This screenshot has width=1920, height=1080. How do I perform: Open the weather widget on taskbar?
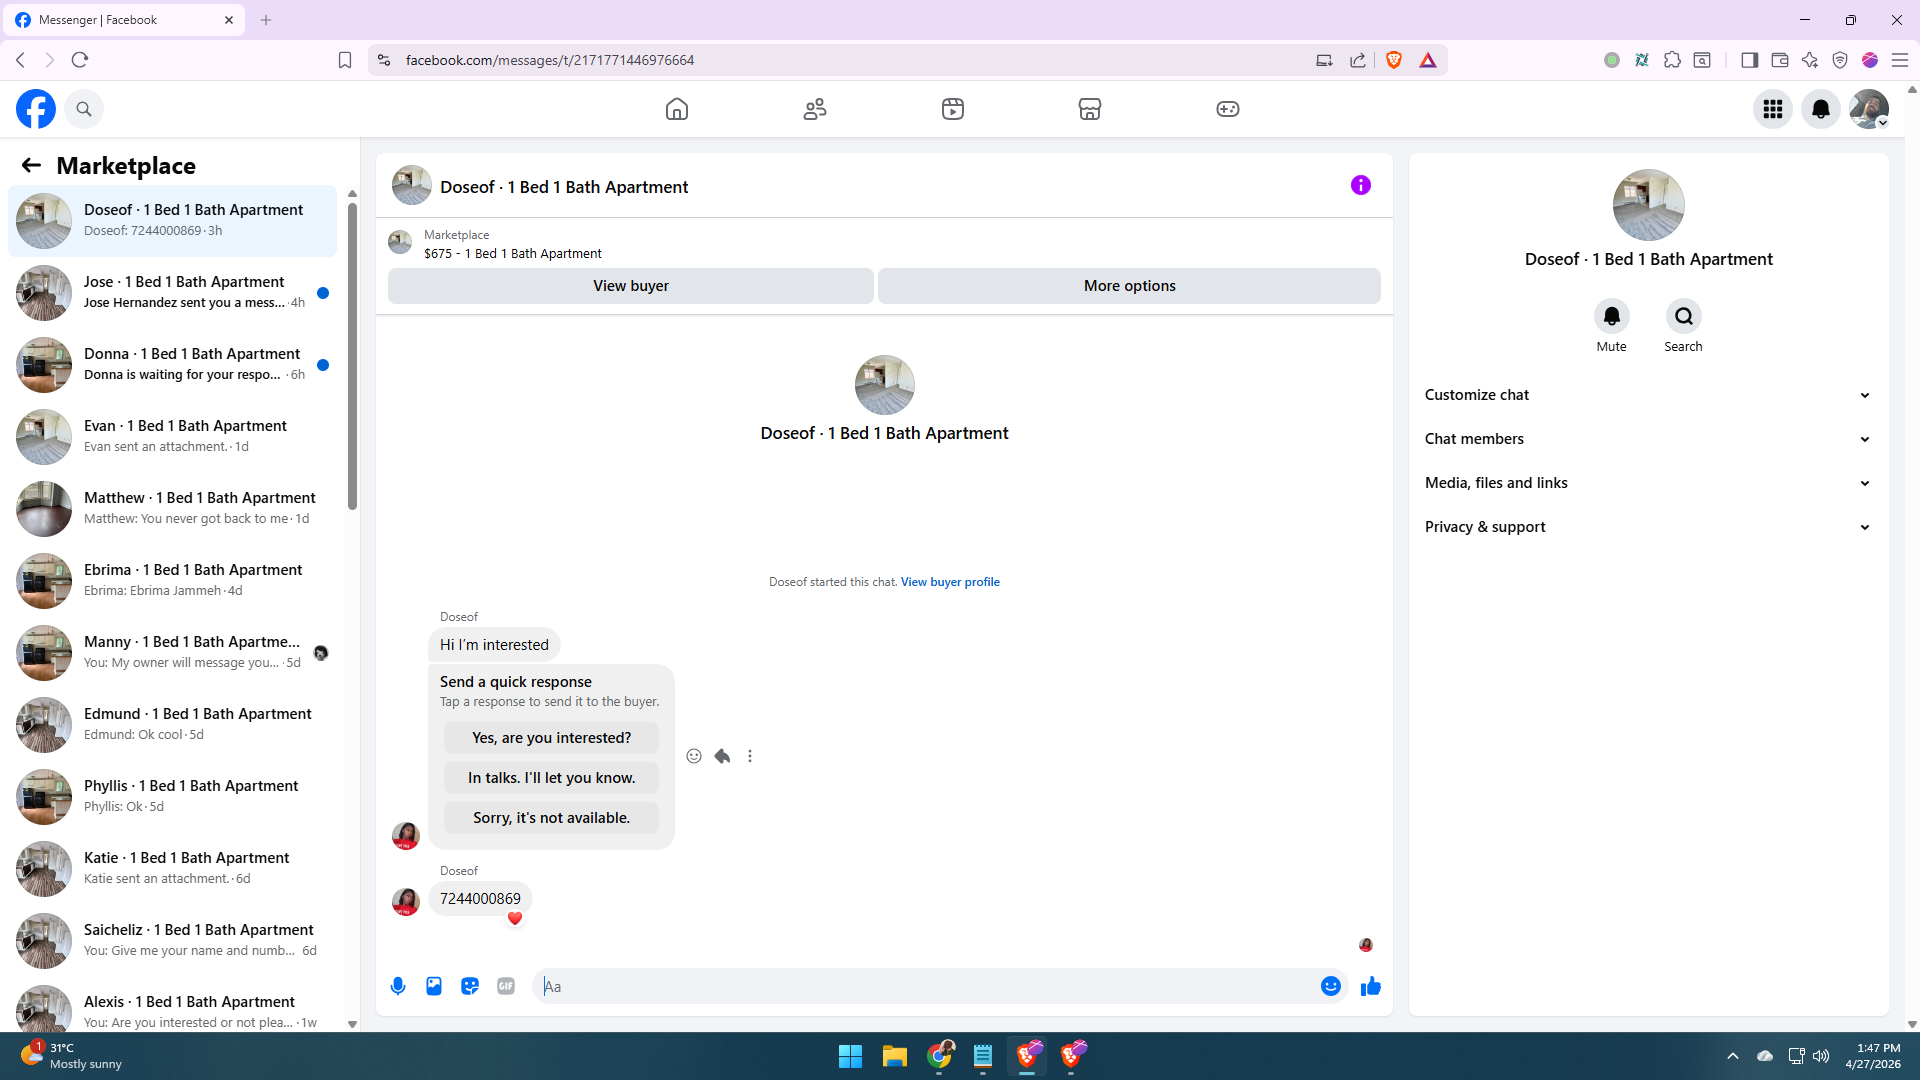[x=72, y=1056]
